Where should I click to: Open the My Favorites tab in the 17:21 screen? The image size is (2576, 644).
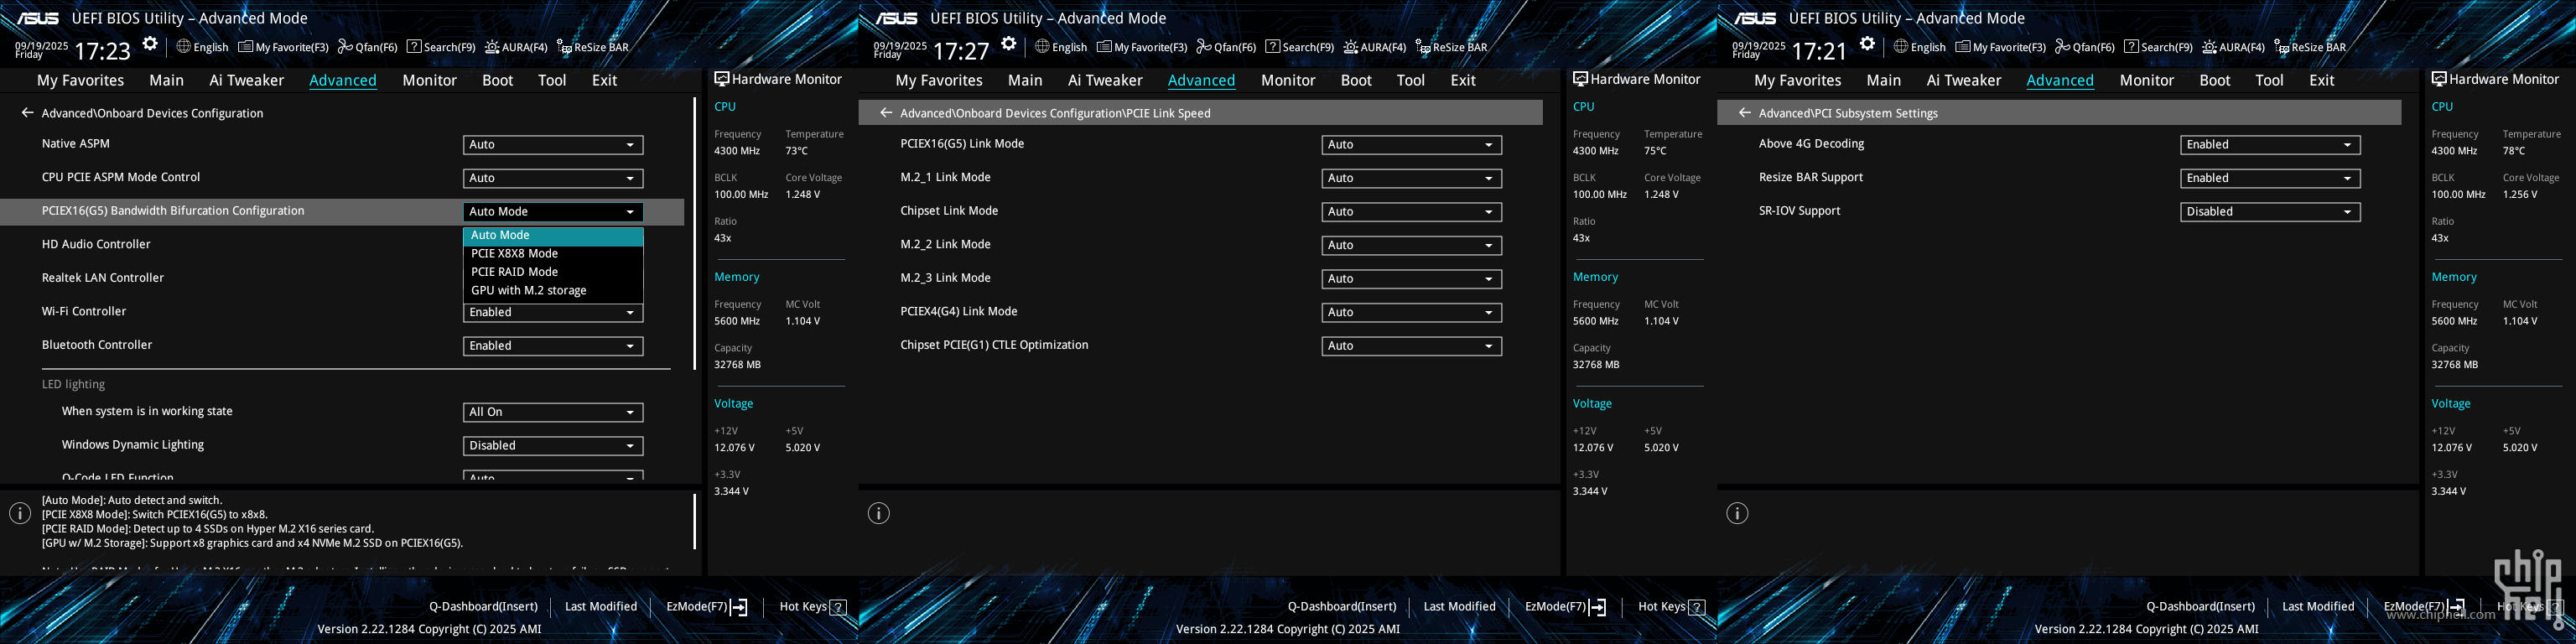(1797, 80)
